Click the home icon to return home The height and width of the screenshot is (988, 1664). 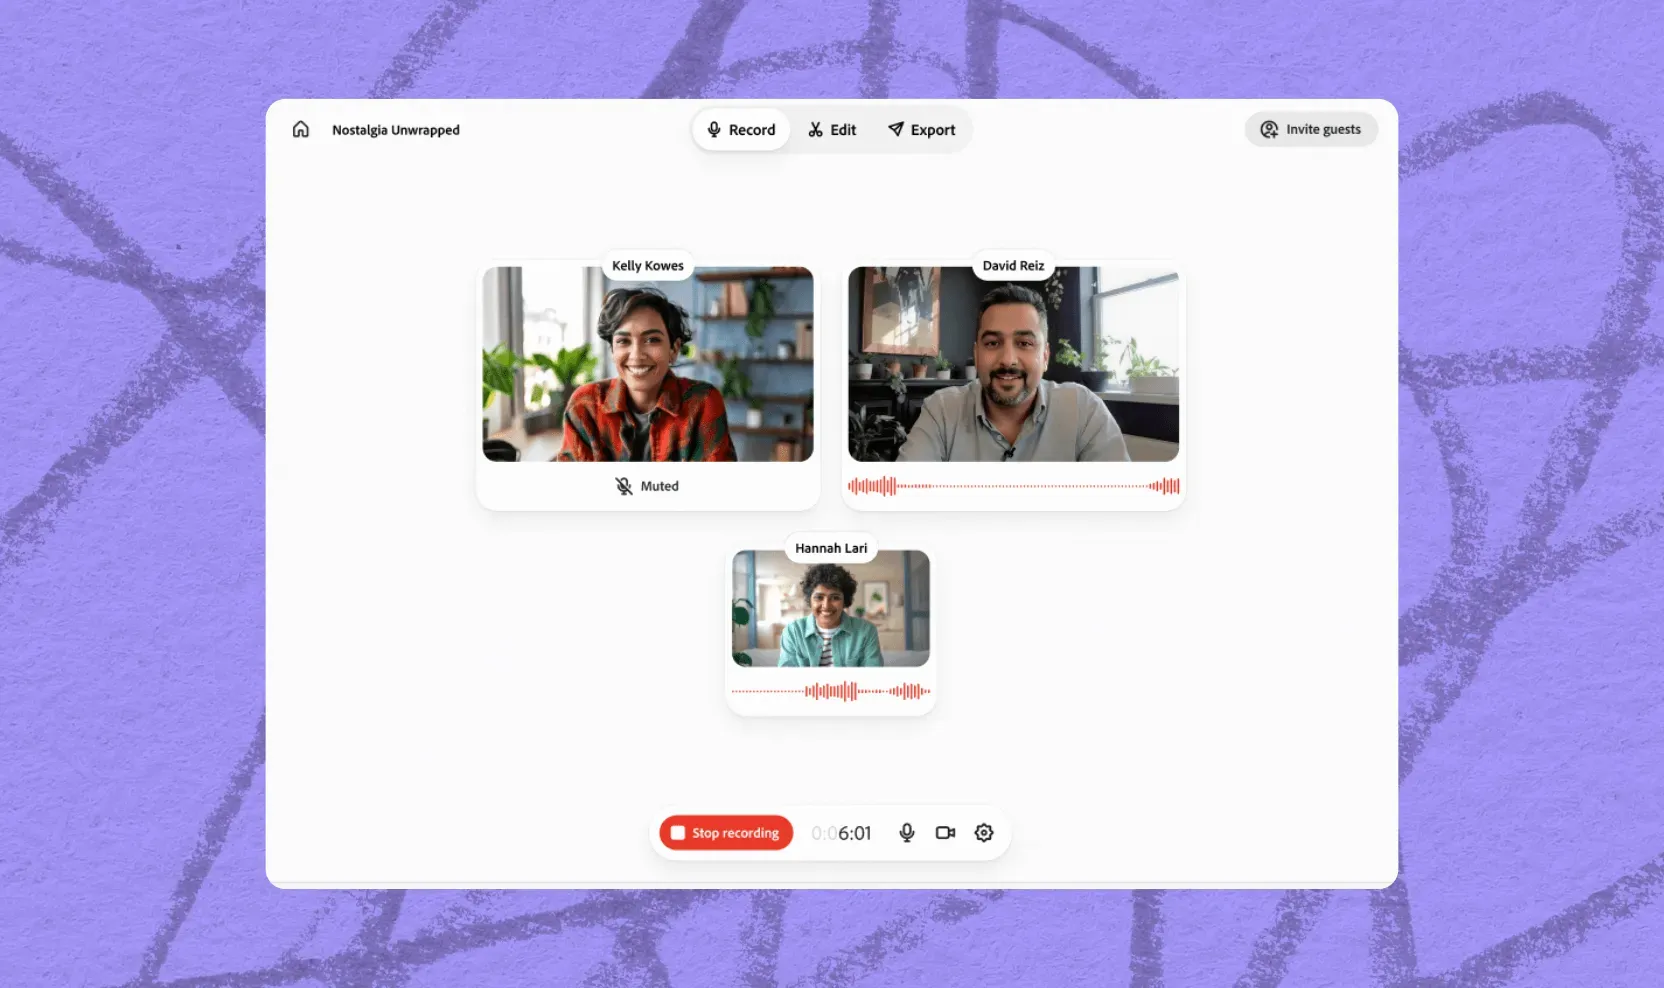301,129
